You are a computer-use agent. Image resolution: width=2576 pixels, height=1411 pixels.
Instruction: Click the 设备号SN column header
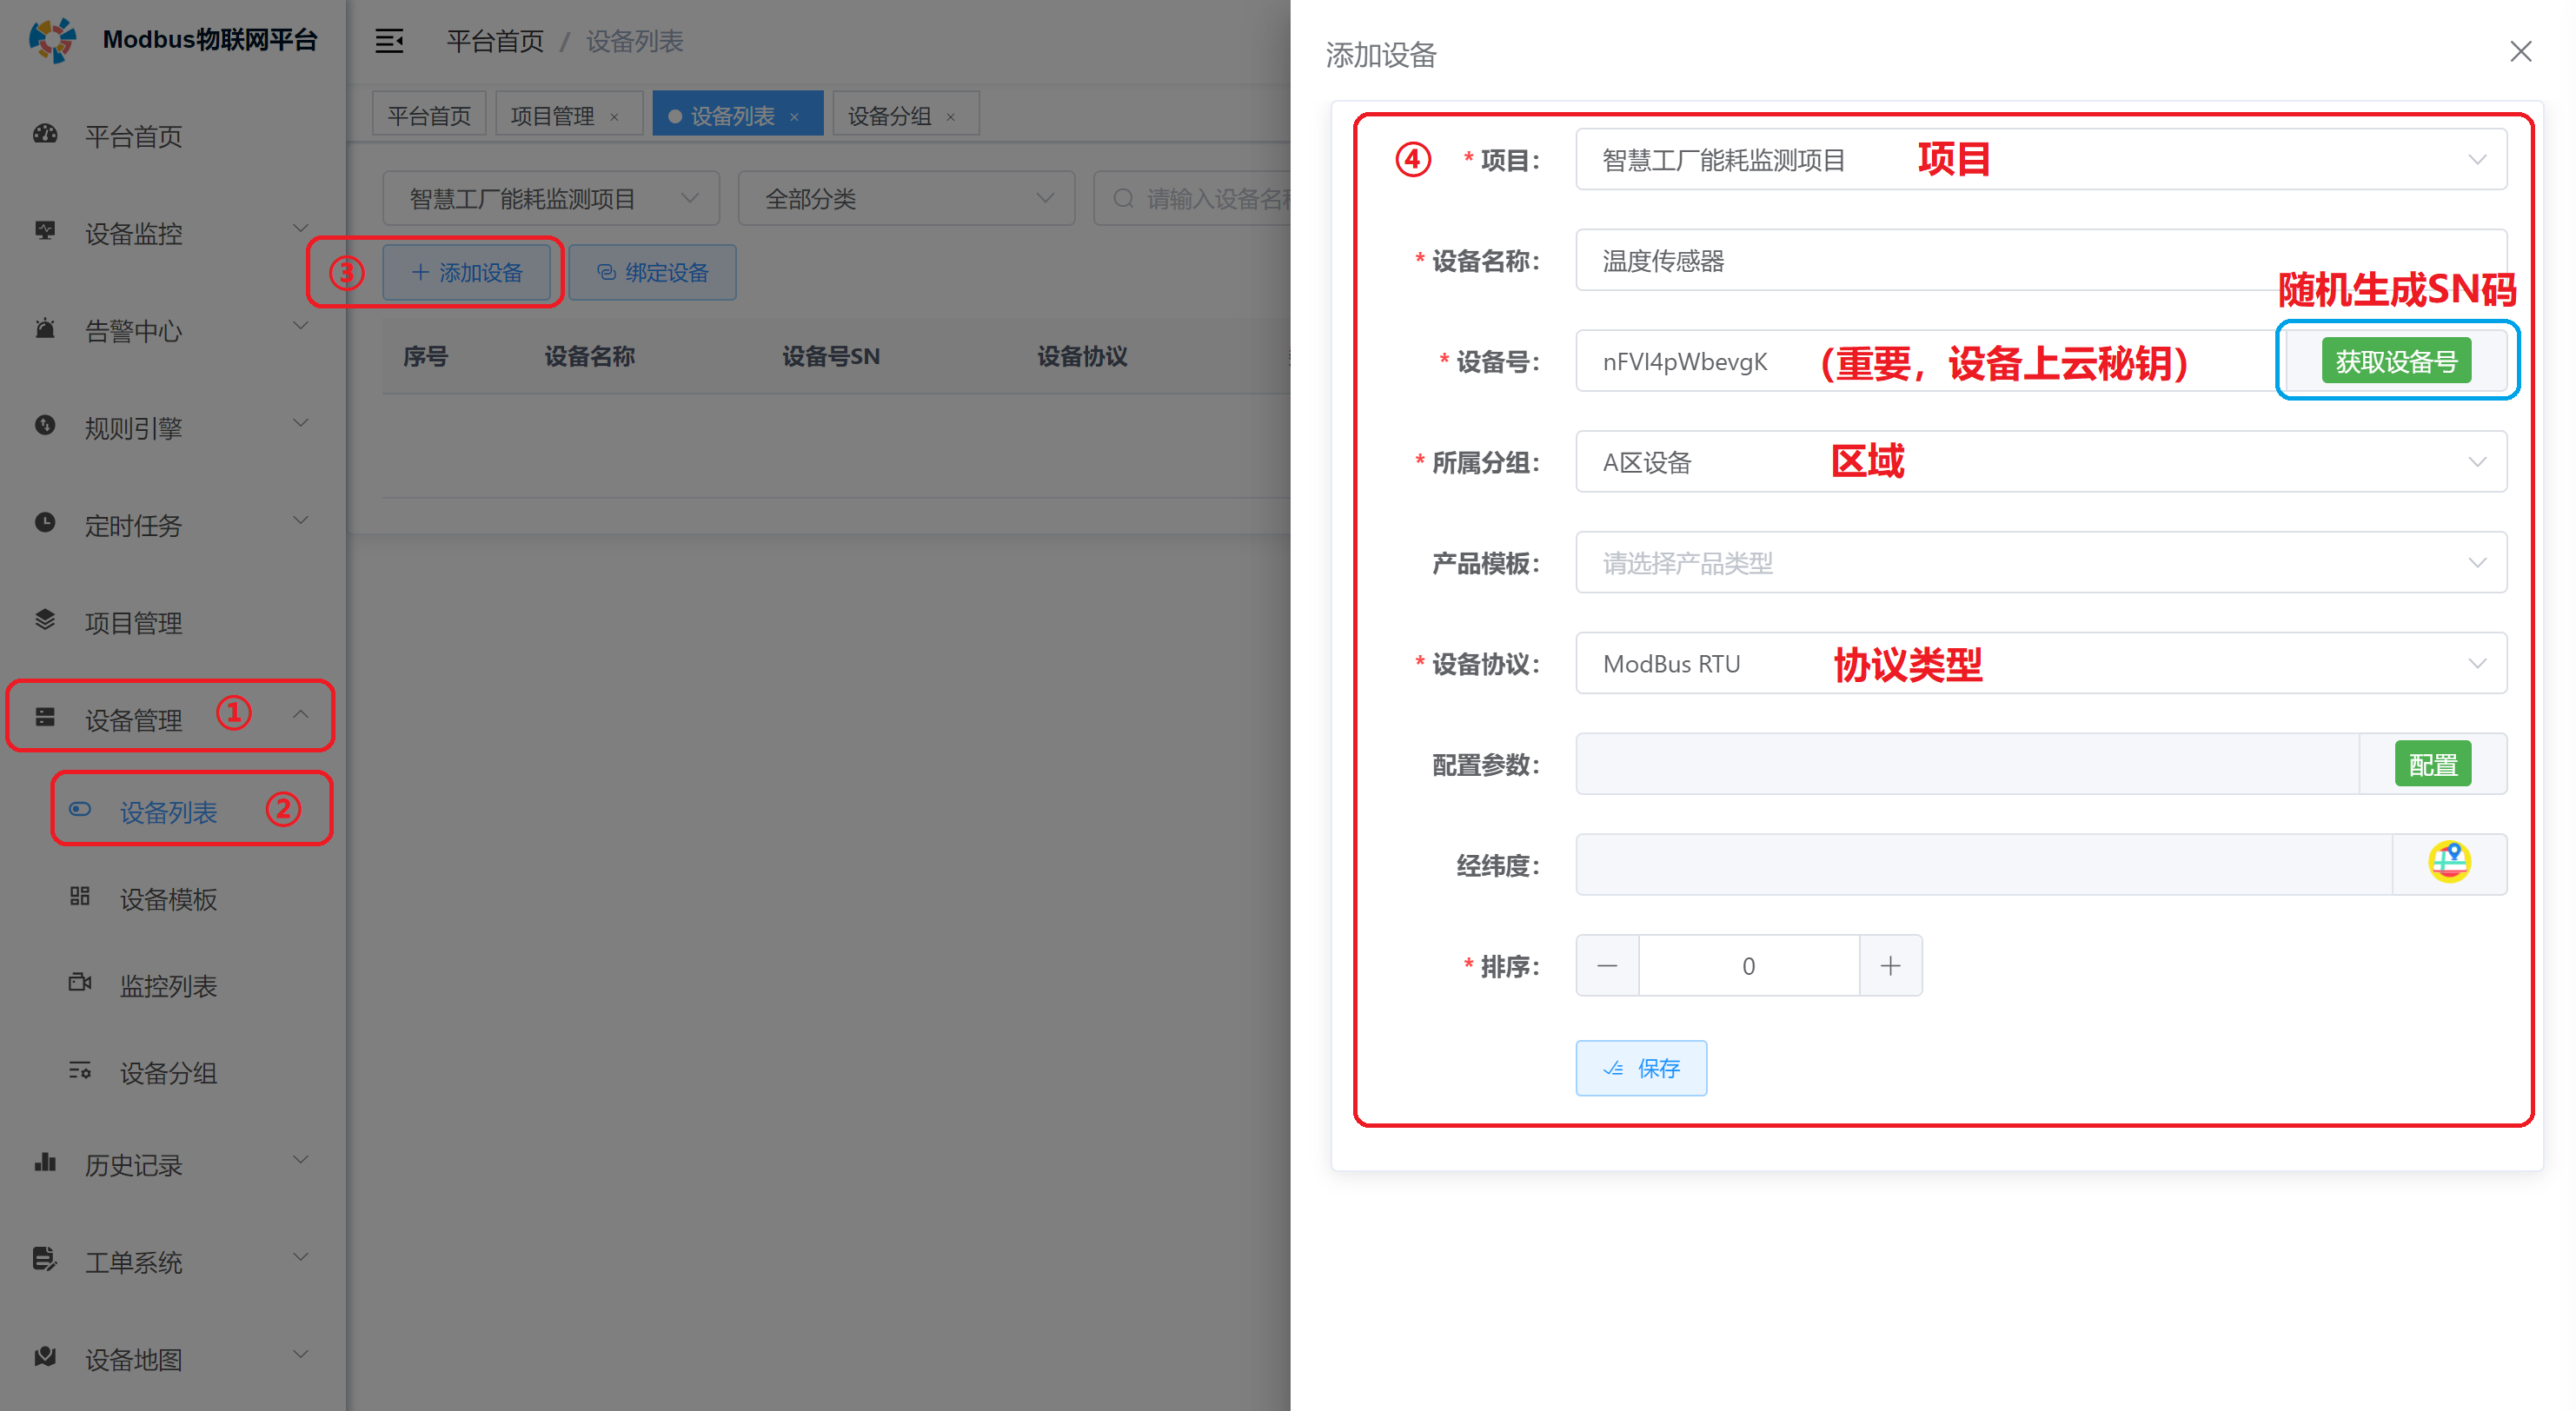[x=831, y=356]
